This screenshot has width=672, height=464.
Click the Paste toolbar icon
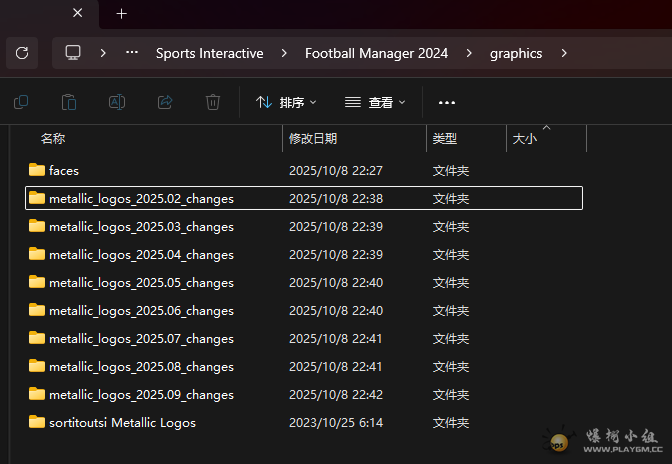[69, 102]
